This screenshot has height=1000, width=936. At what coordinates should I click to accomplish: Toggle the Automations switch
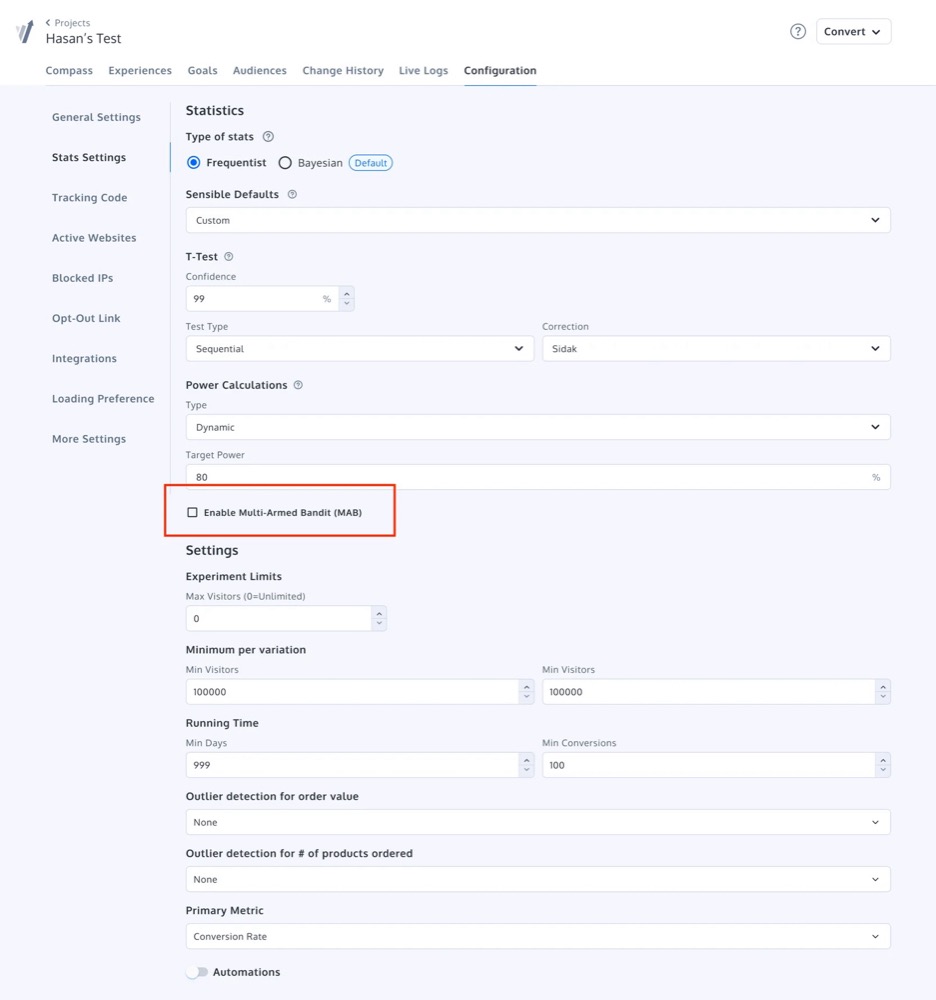point(197,972)
